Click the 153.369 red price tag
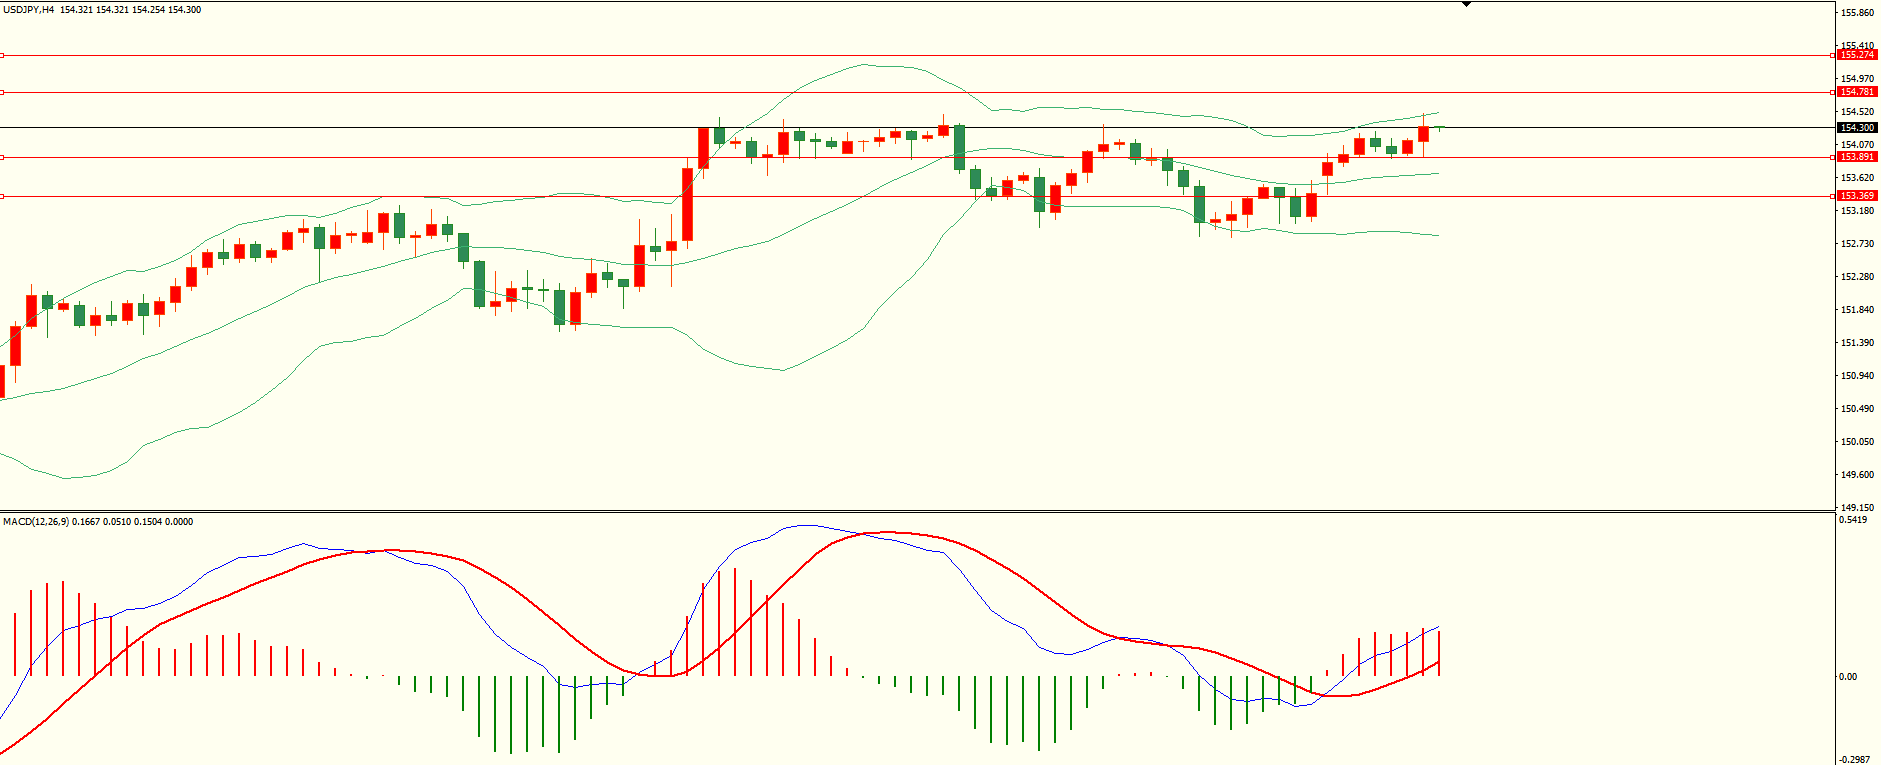 pos(1858,196)
